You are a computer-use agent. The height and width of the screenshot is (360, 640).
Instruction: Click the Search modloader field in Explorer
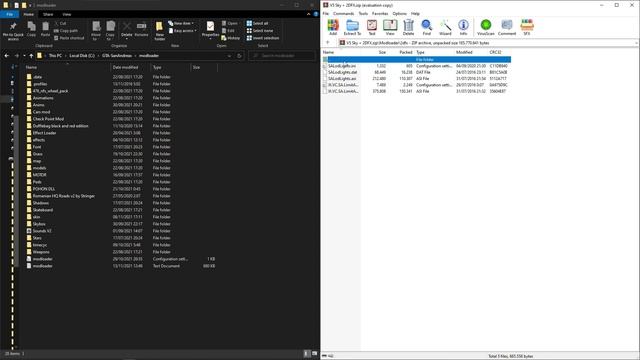point(282,56)
